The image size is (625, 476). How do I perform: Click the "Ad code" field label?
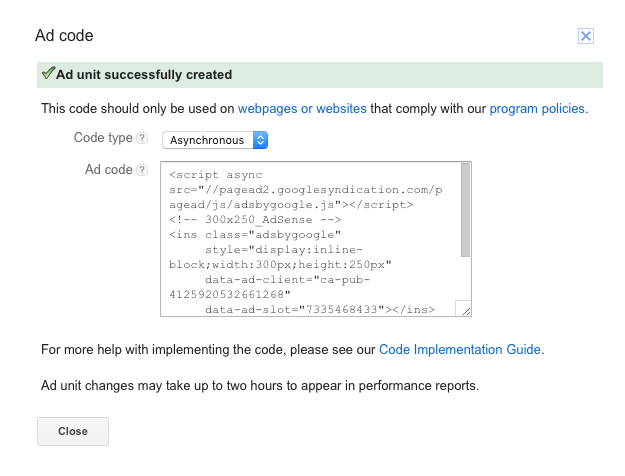[108, 170]
